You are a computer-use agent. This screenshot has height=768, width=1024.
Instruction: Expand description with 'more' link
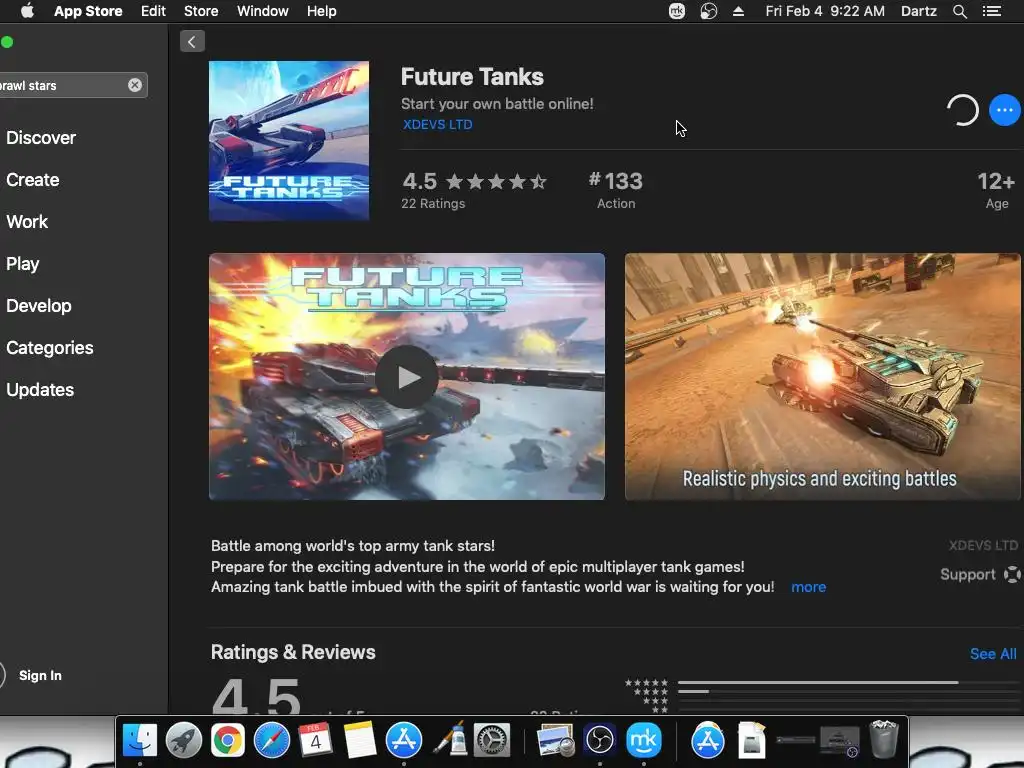tap(808, 587)
